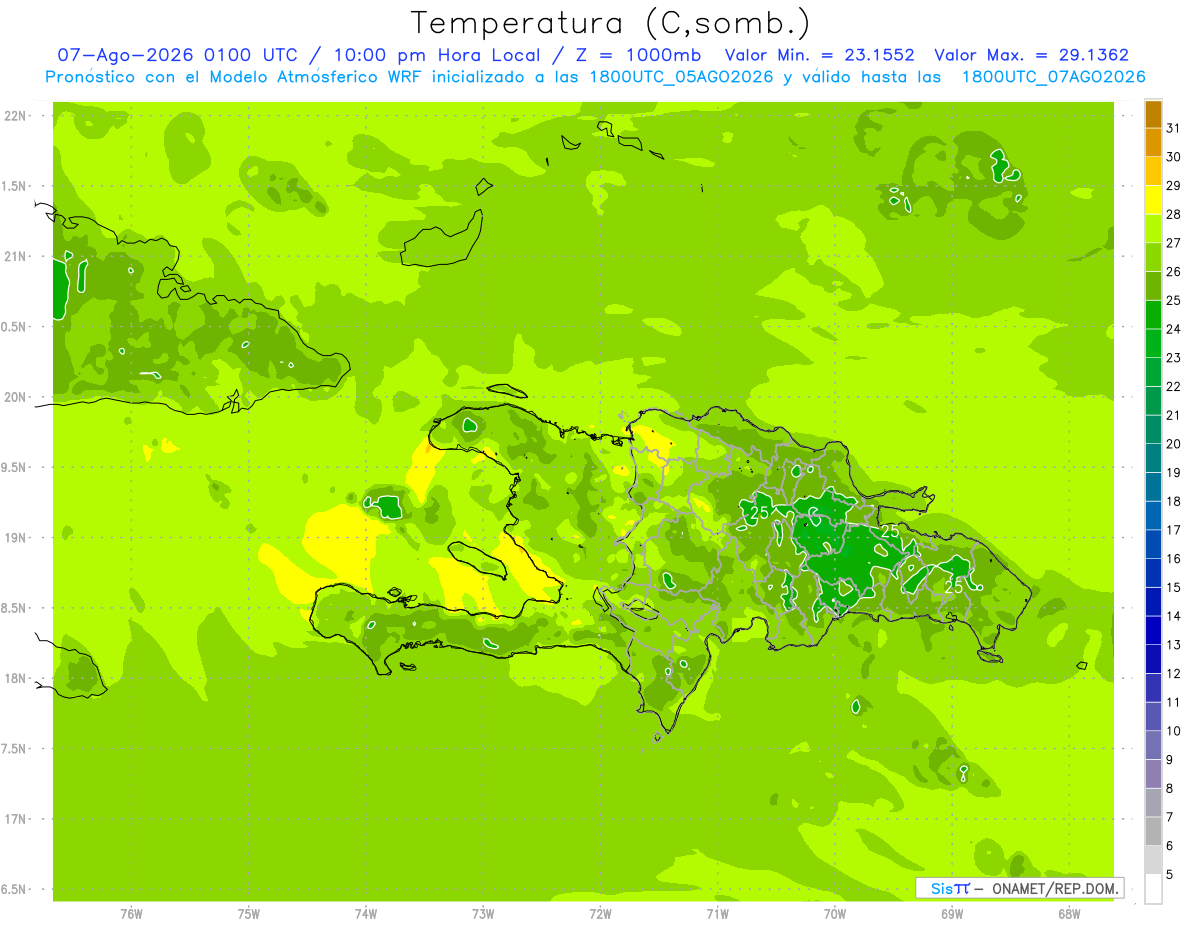The image size is (1200, 927).
Task: Click the legend value '27'
Action: pos(1173,243)
